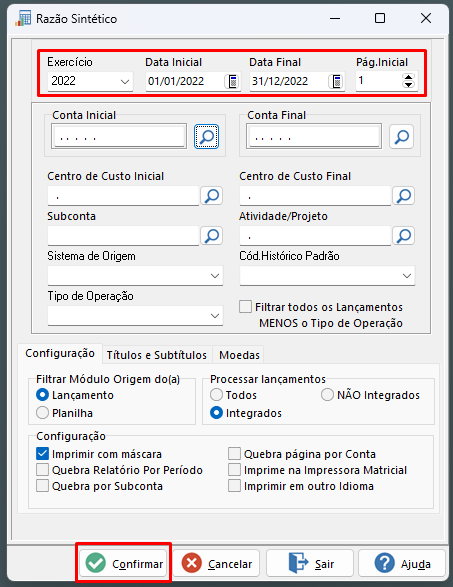
Task: Focus Centro de Custo Final field
Action: [x=315, y=195]
